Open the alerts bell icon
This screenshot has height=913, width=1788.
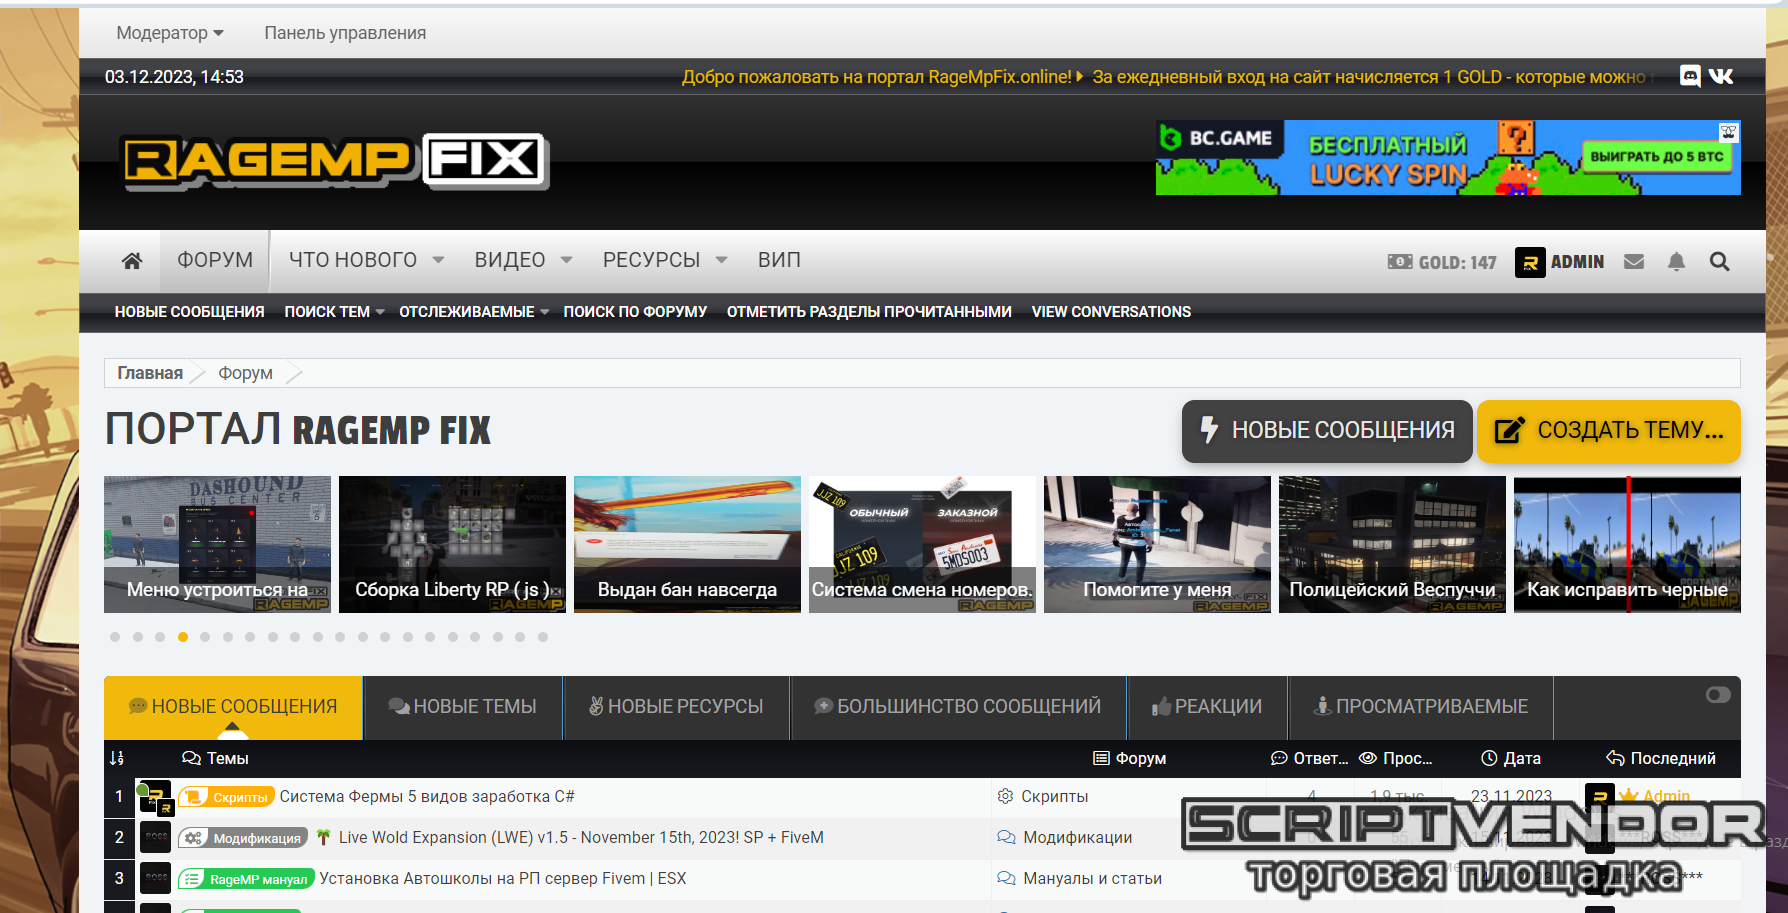(x=1677, y=261)
